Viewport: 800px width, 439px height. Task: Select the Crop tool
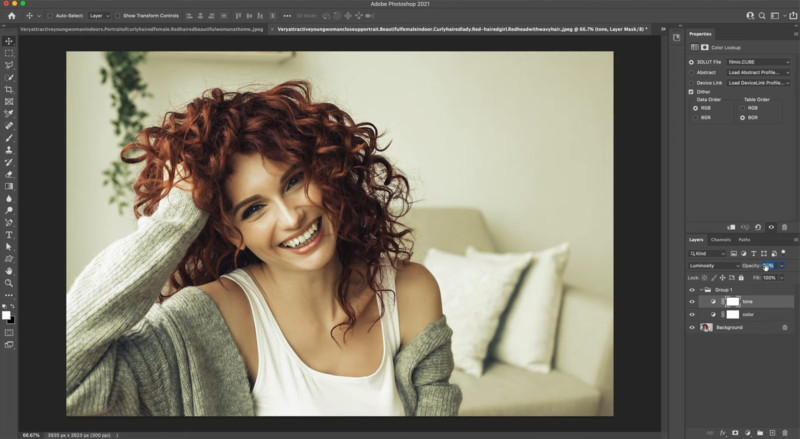pos(9,89)
